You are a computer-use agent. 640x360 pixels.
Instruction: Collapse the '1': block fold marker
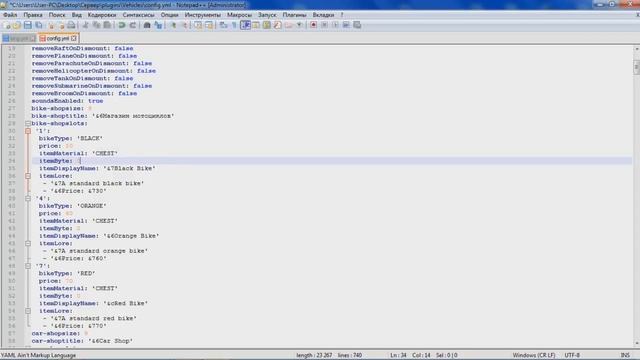pos(28,131)
